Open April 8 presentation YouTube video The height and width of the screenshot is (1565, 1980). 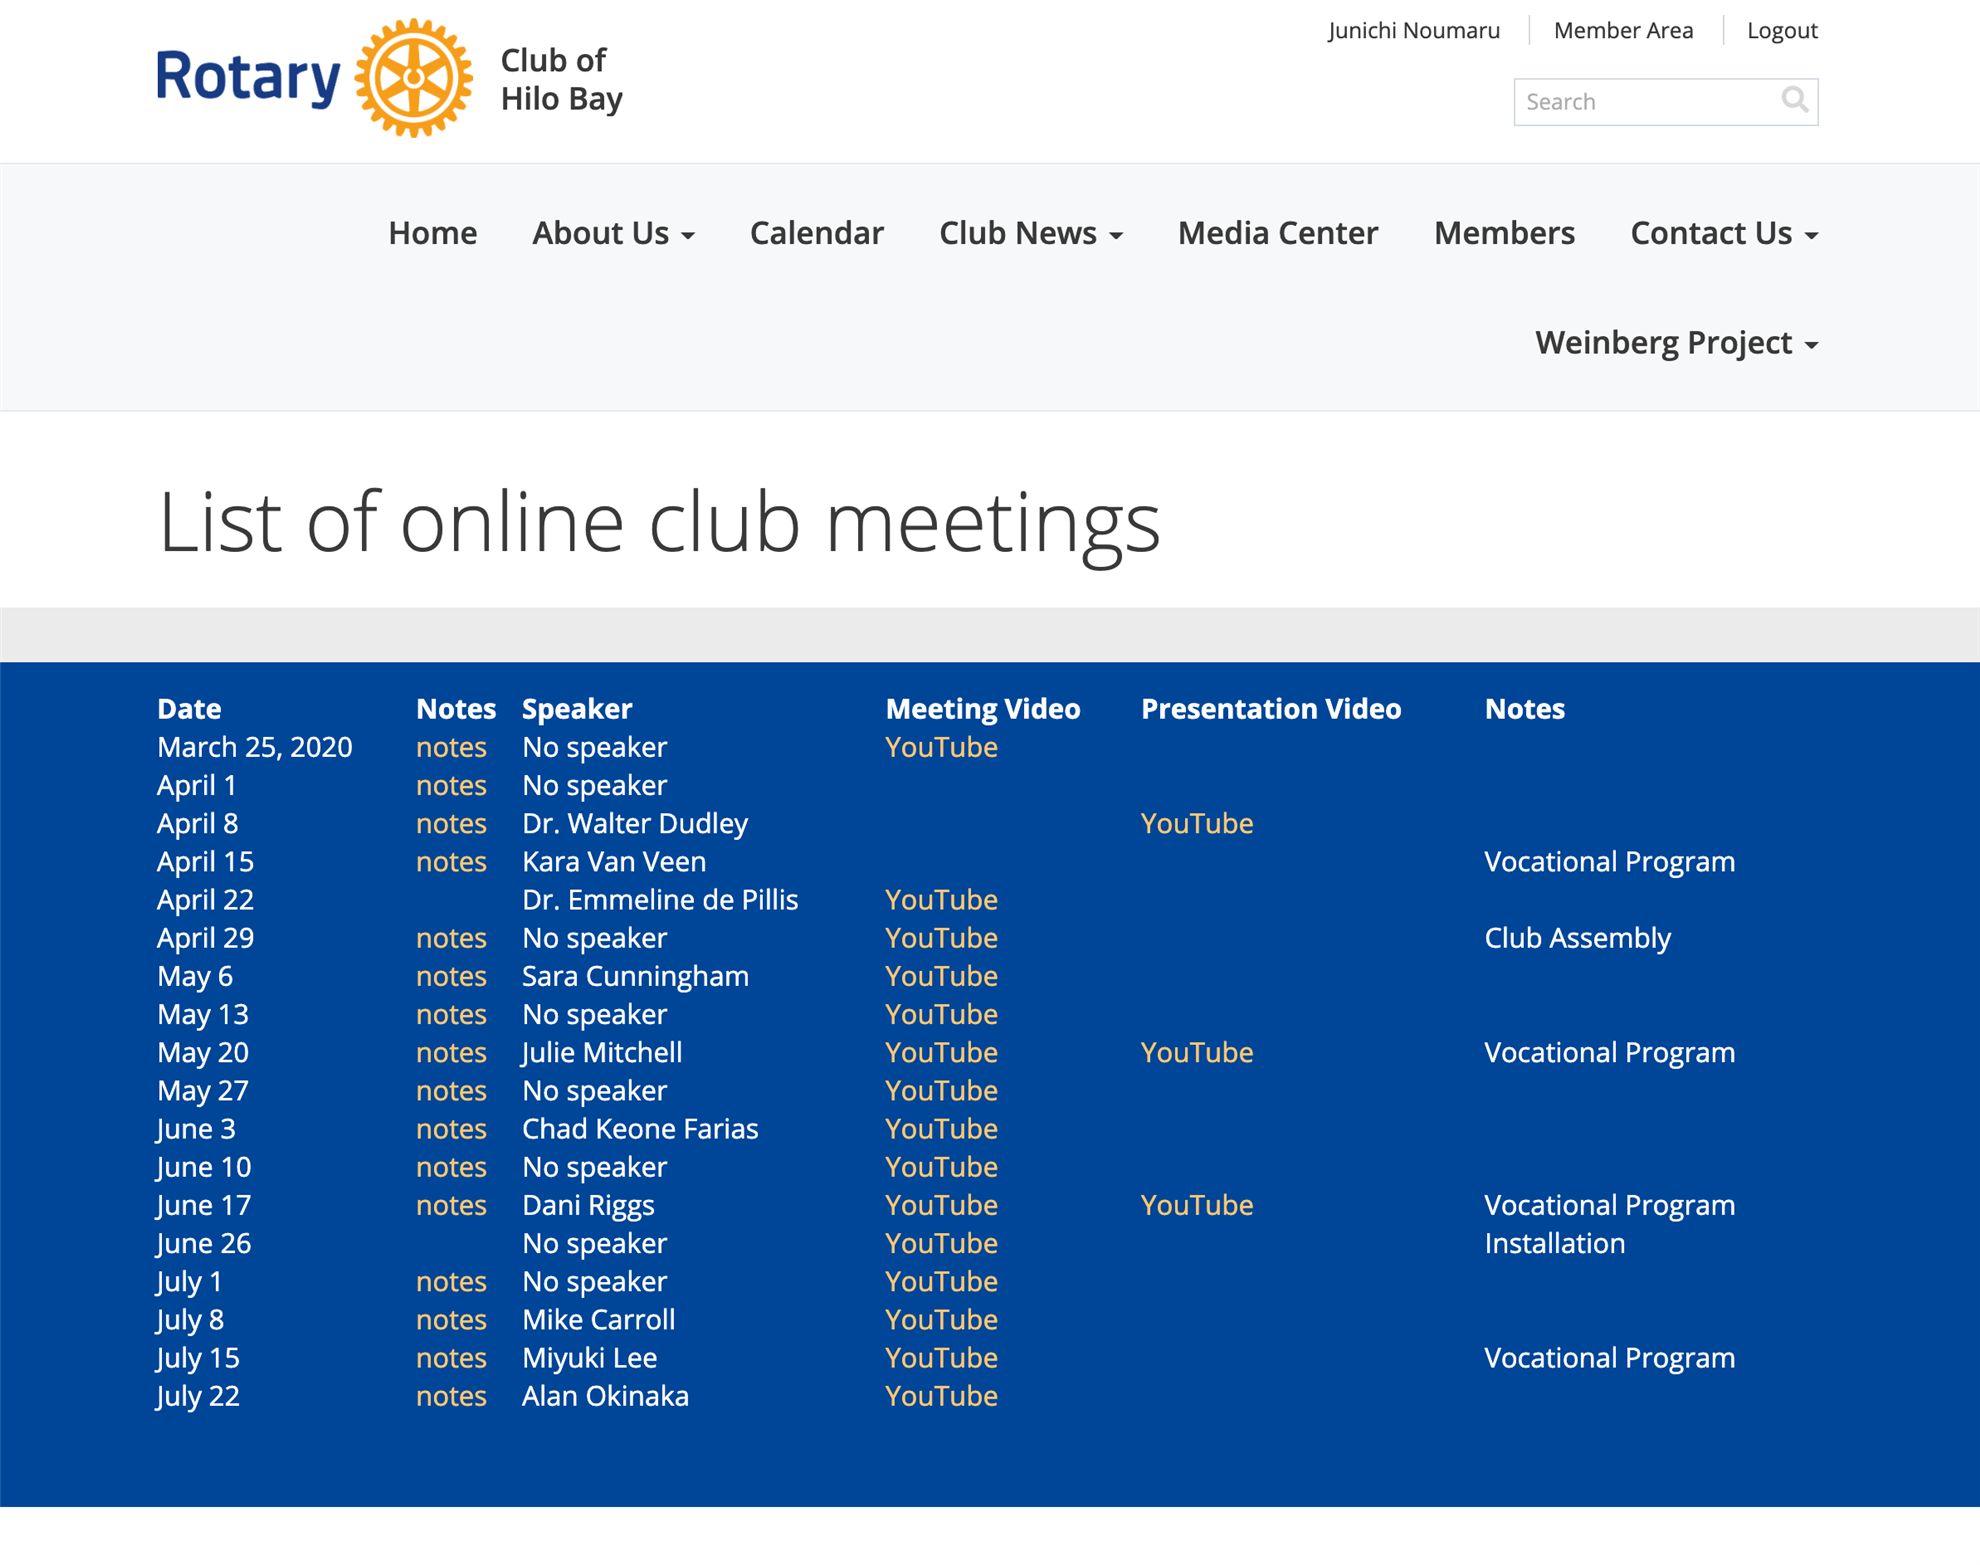click(x=1196, y=823)
